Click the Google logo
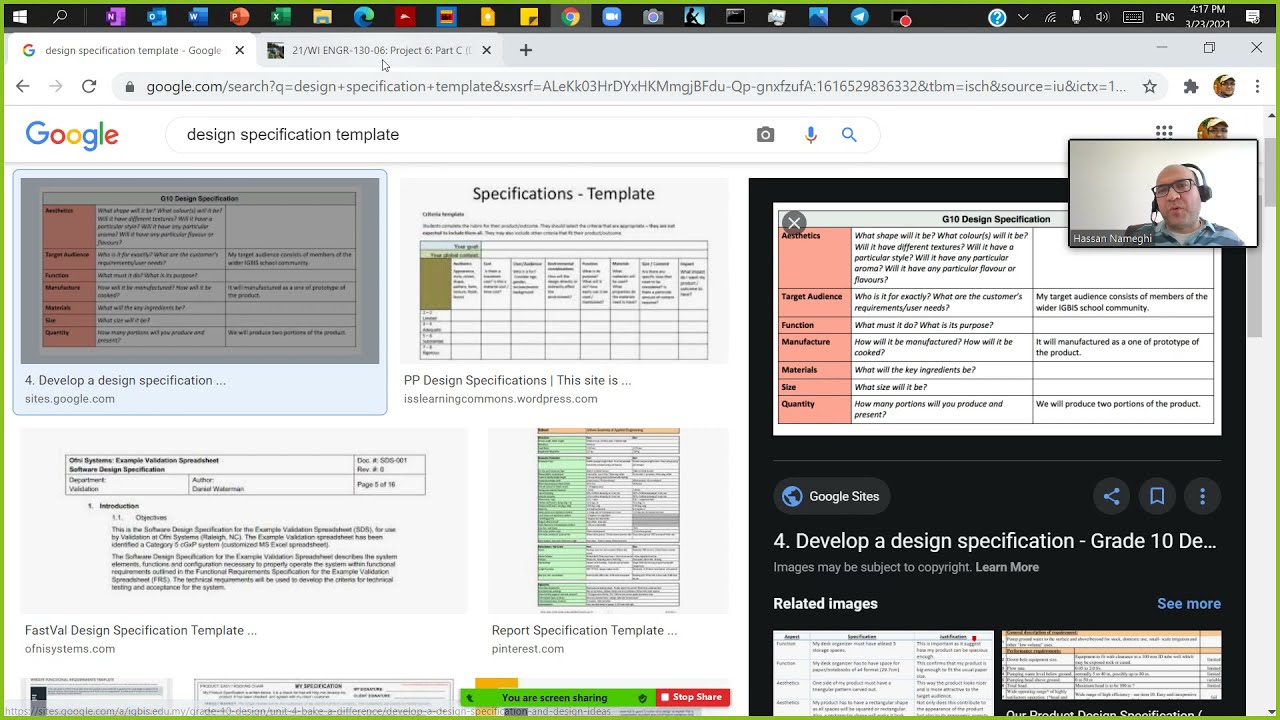This screenshot has width=1280, height=720. 72,135
